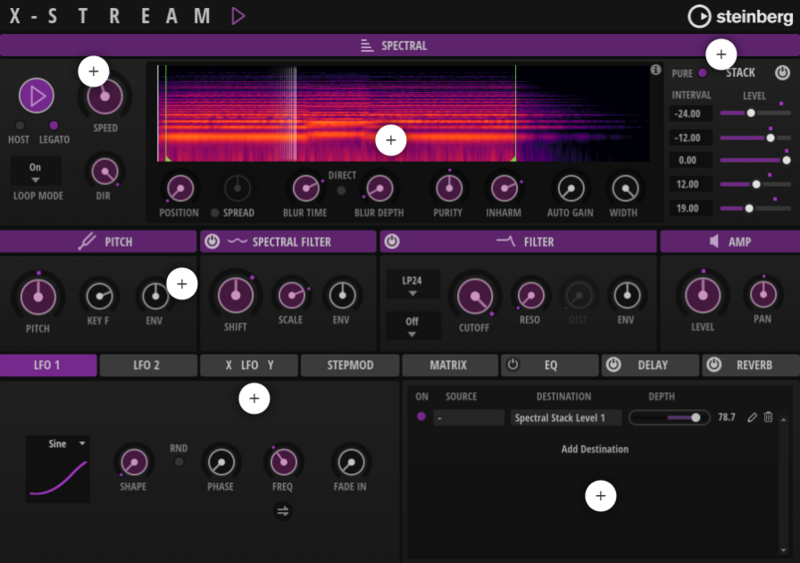This screenshot has height=563, width=800.
Task: Click Add Destination
Action: coord(595,449)
